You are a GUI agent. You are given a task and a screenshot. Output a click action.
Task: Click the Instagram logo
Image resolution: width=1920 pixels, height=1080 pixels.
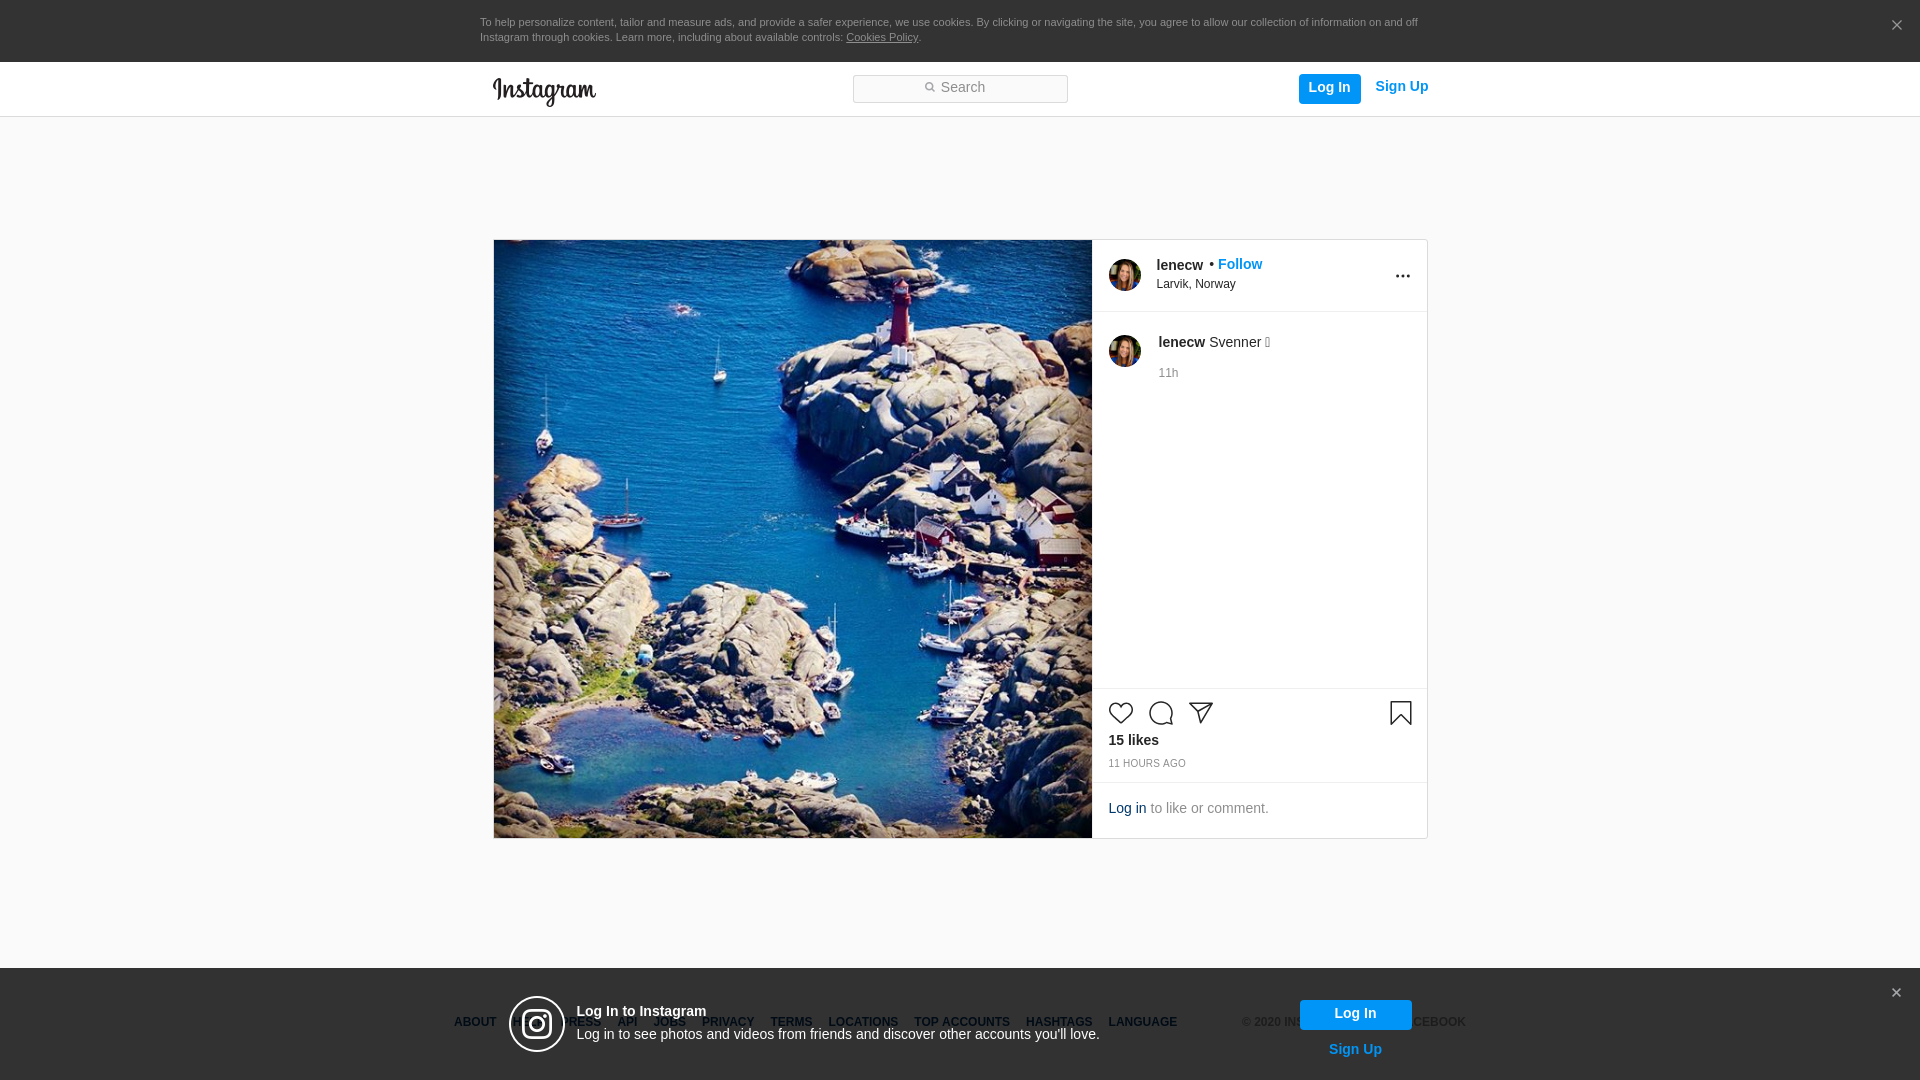click(x=544, y=91)
